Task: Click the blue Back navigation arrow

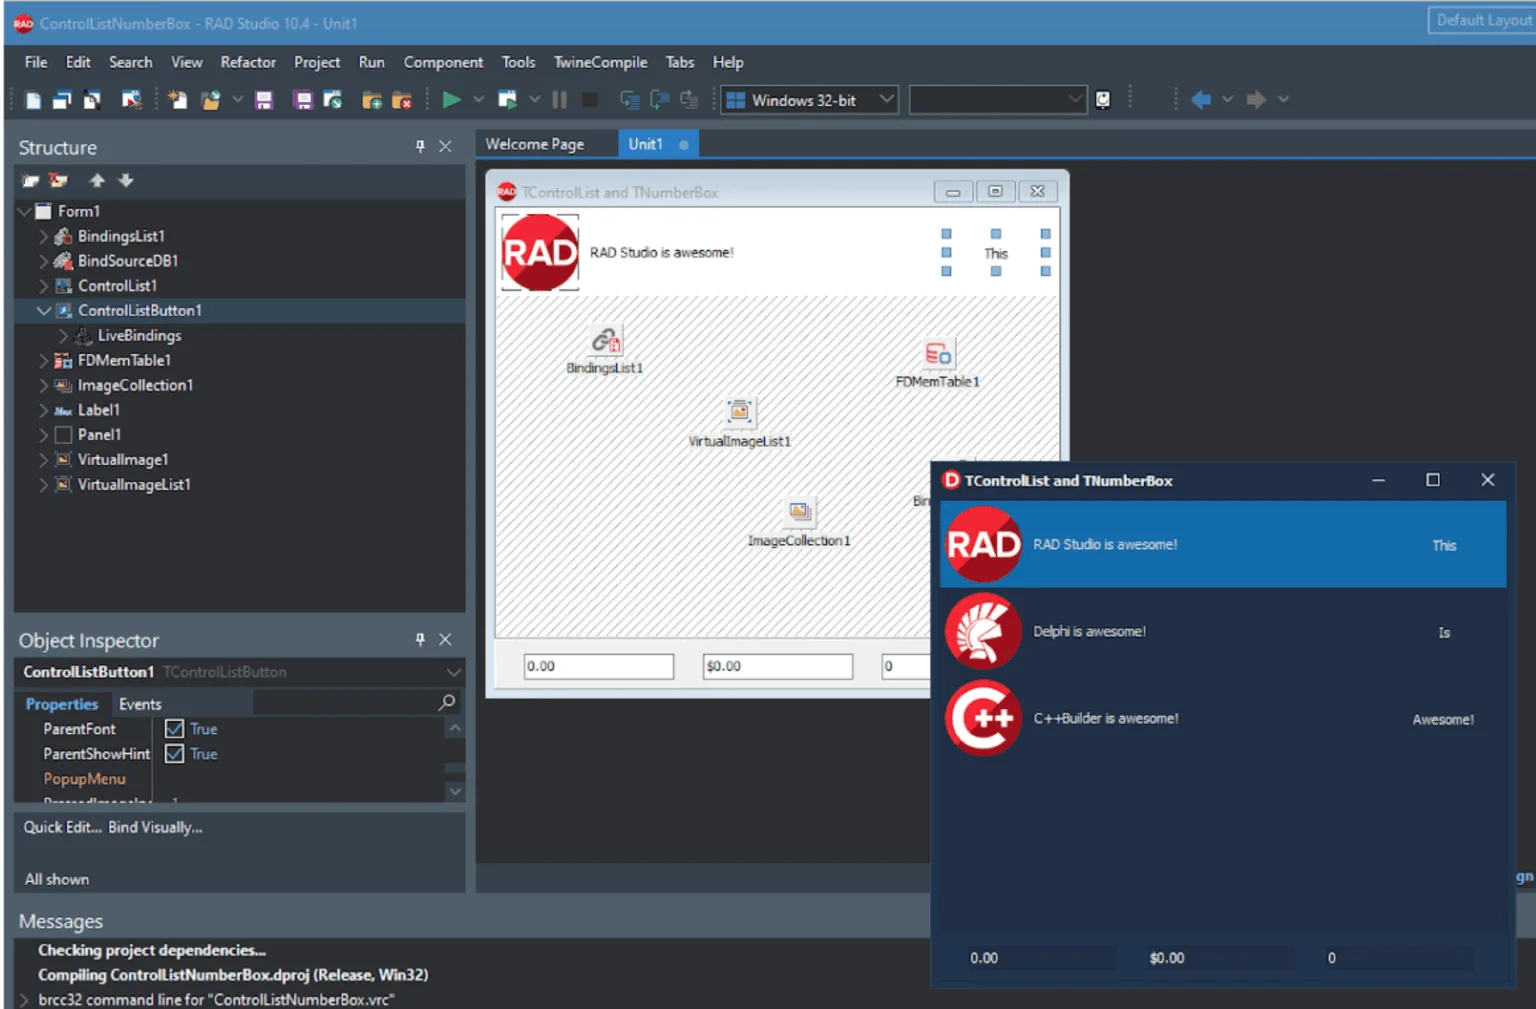Action: pyautogui.click(x=1201, y=100)
